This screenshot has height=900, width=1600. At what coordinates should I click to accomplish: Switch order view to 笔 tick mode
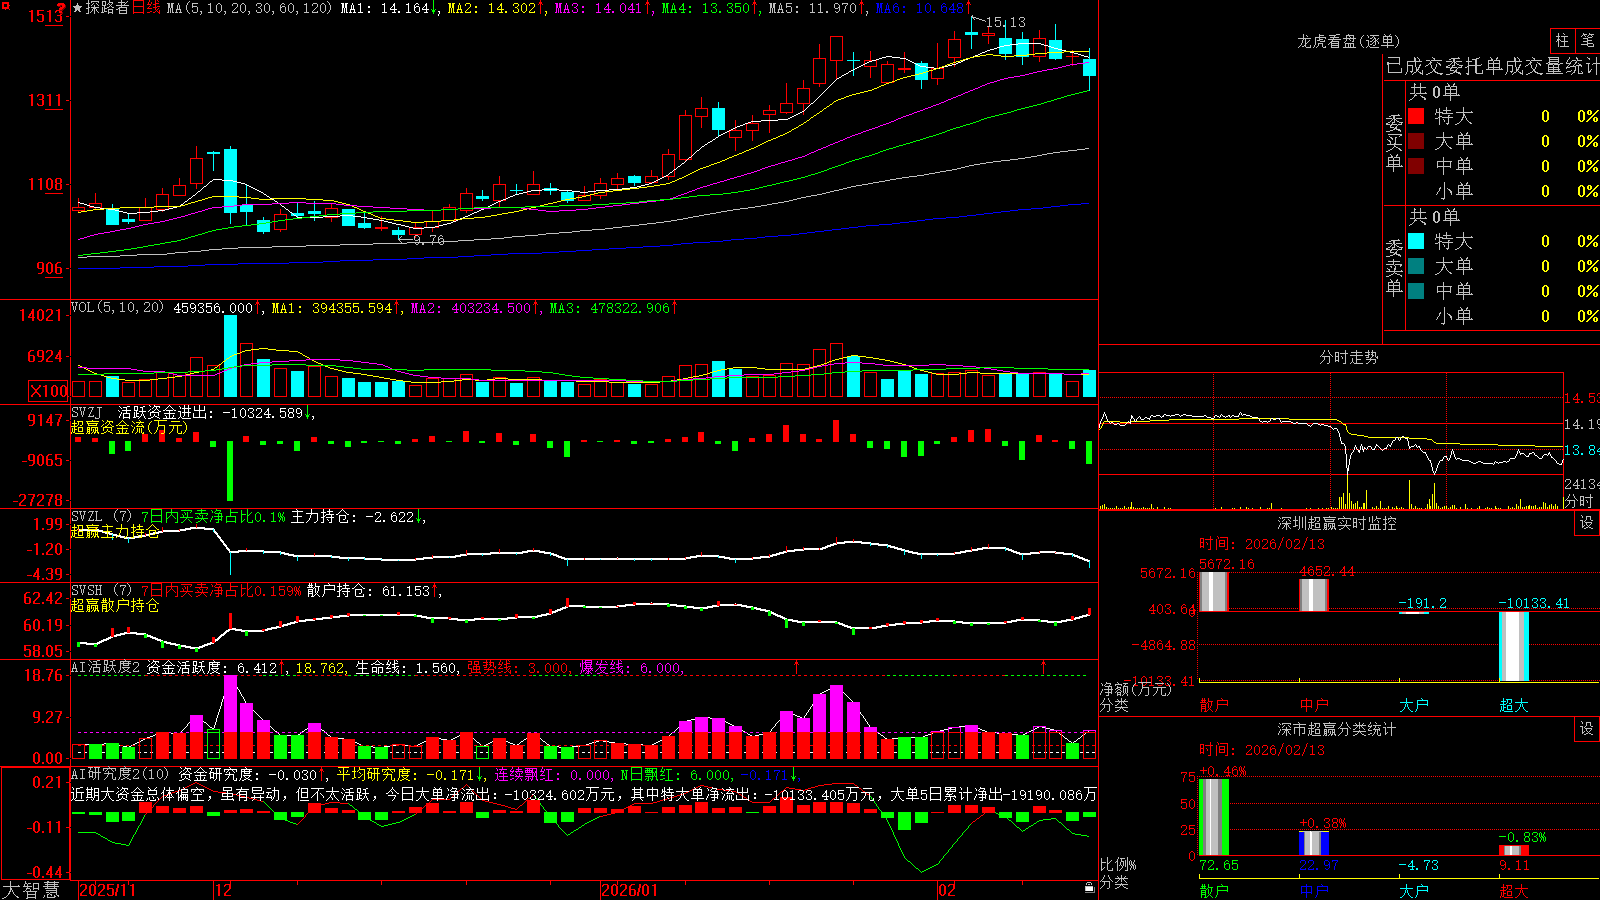click(1587, 41)
